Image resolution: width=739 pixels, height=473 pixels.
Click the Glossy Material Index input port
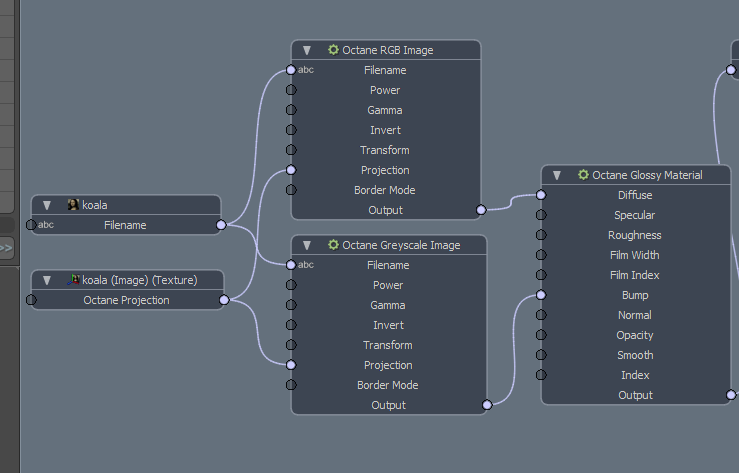[x=541, y=375]
